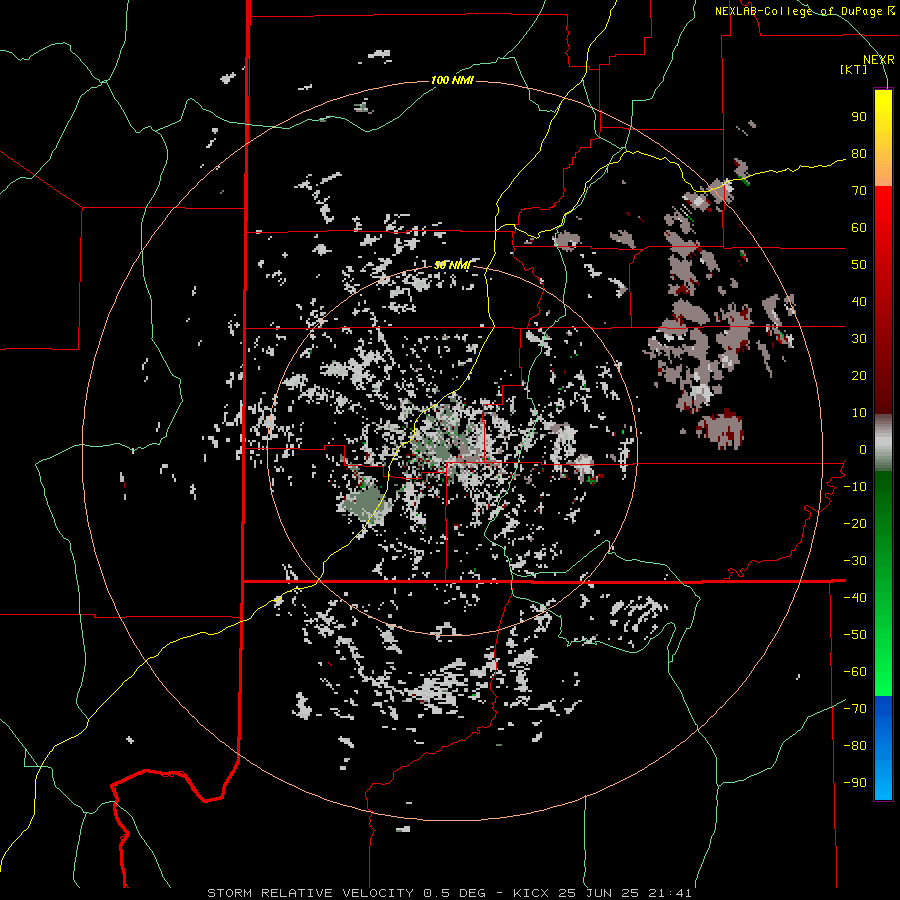Click the 90 value on velocity scale
The image size is (900, 900).
coord(859,117)
